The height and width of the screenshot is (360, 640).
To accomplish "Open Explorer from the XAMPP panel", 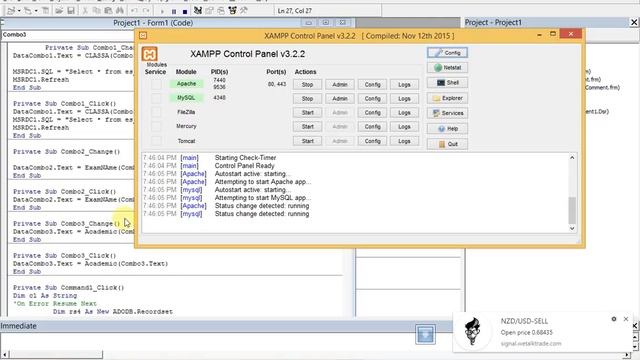I will (447, 98).
